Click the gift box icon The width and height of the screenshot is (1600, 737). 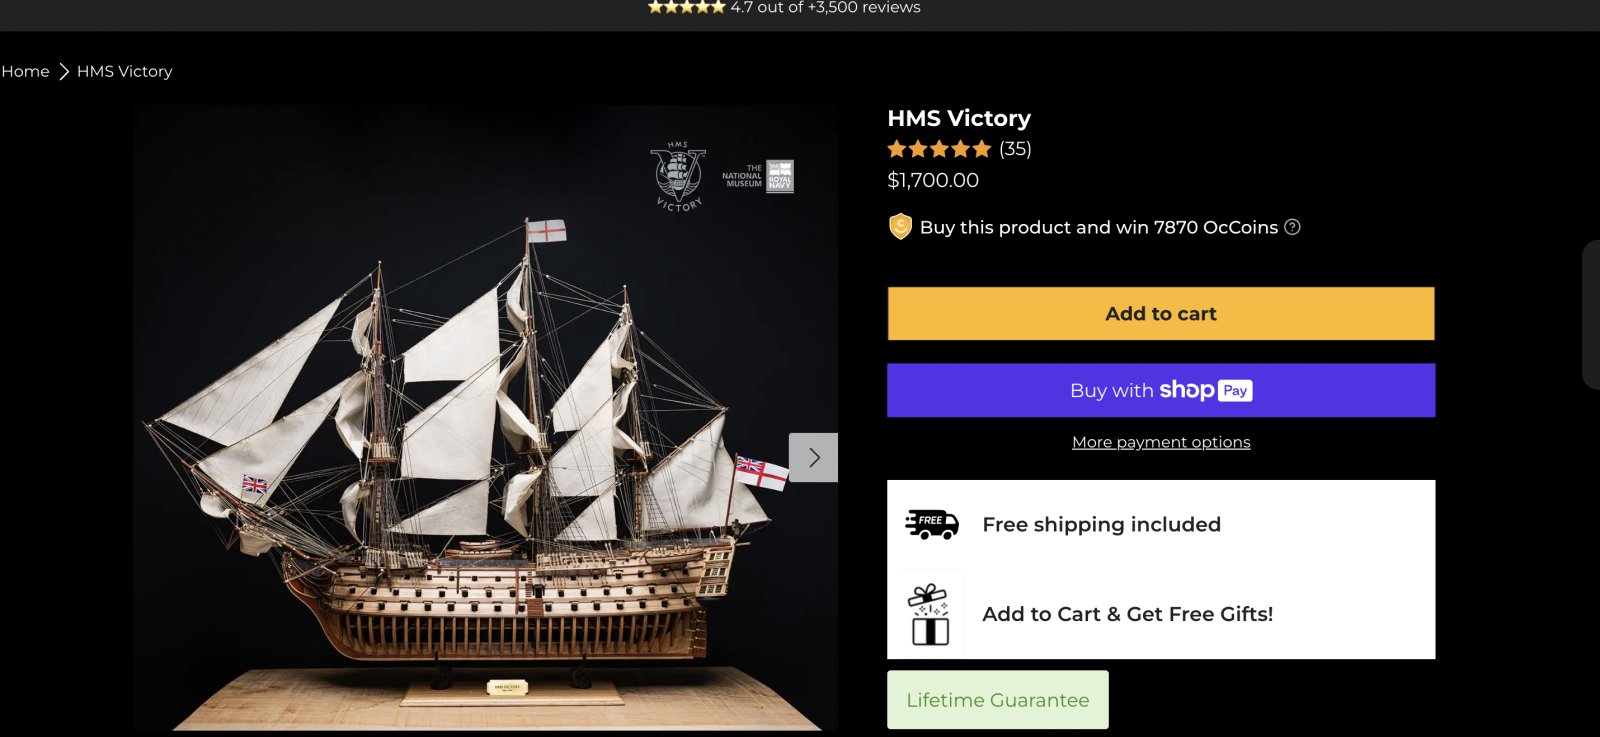click(x=929, y=615)
